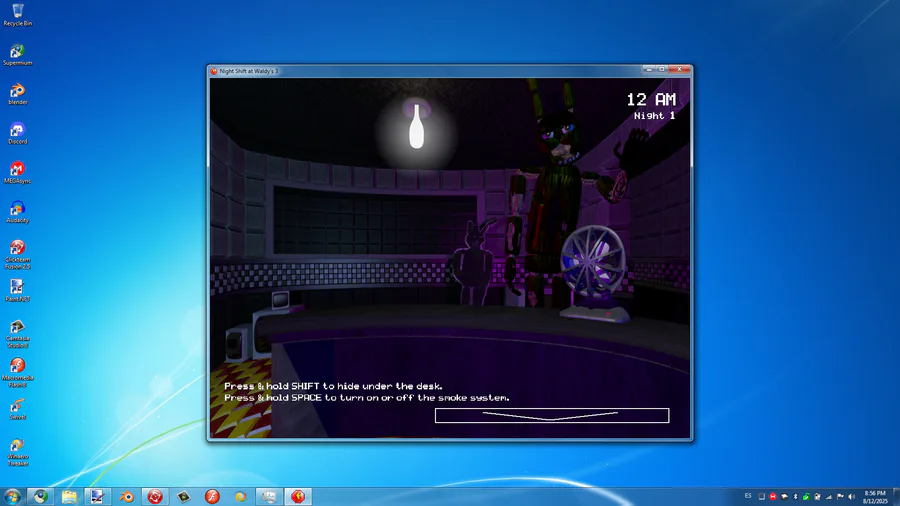The width and height of the screenshot is (900, 506).
Task: Open the Recycle Bin desktop icon
Action: click(x=18, y=15)
